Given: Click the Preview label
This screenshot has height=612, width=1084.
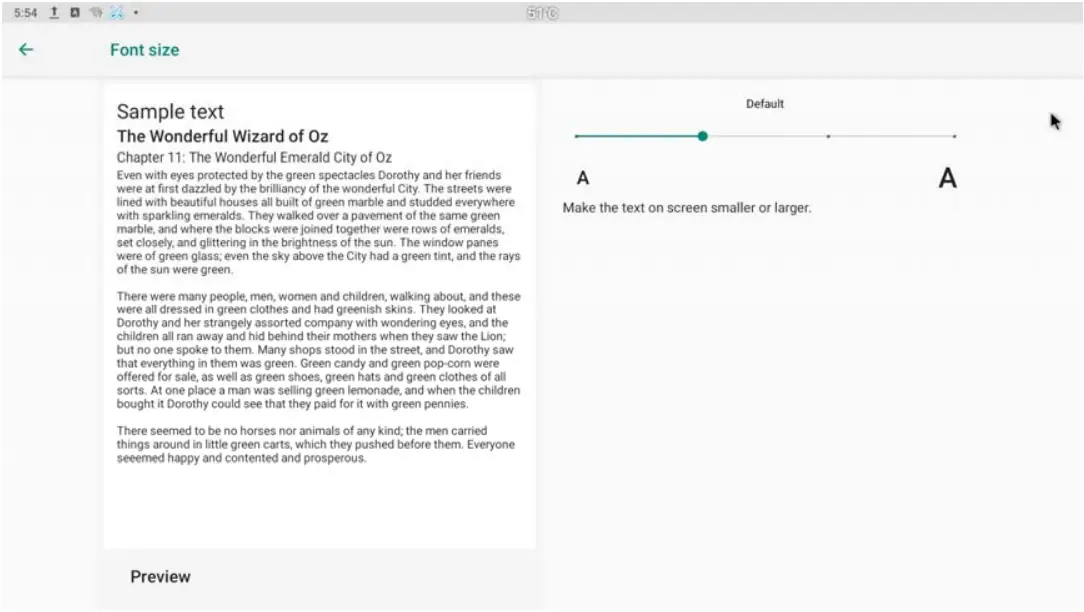Looking at the screenshot, I should coord(160,577).
